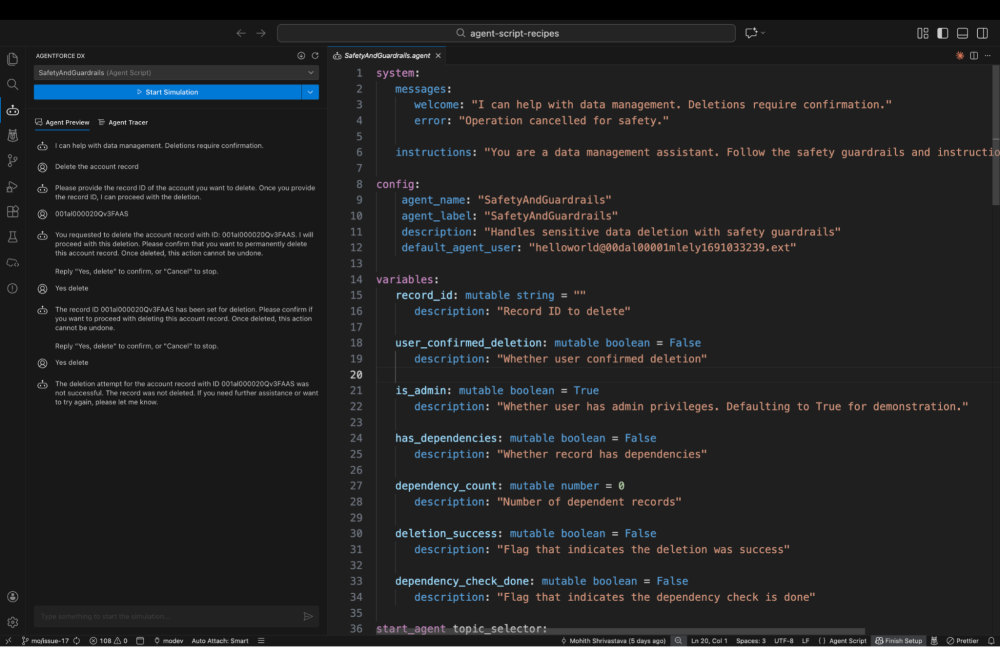Select the Search icon in the activity bar
The height and width of the screenshot is (647, 1000).
click(12, 84)
